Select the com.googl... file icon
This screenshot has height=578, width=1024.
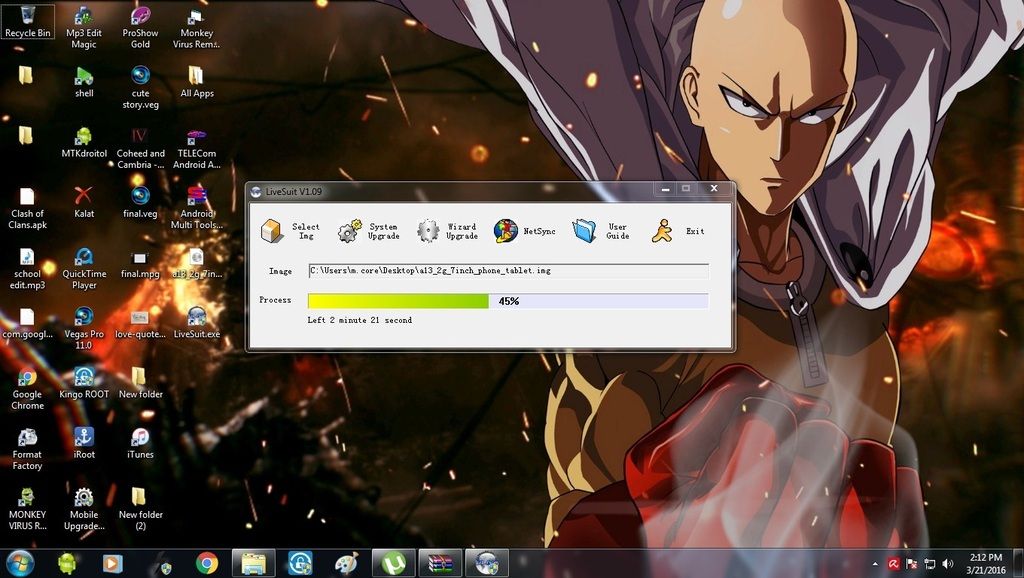tap(27, 323)
